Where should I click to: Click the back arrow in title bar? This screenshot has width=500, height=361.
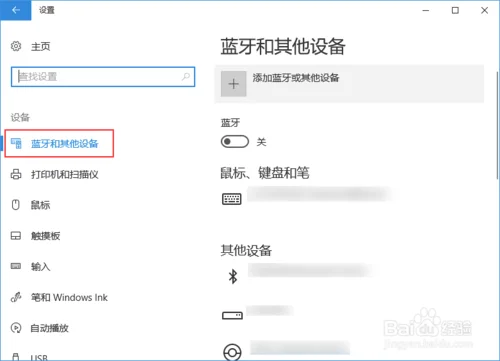(x=15, y=10)
